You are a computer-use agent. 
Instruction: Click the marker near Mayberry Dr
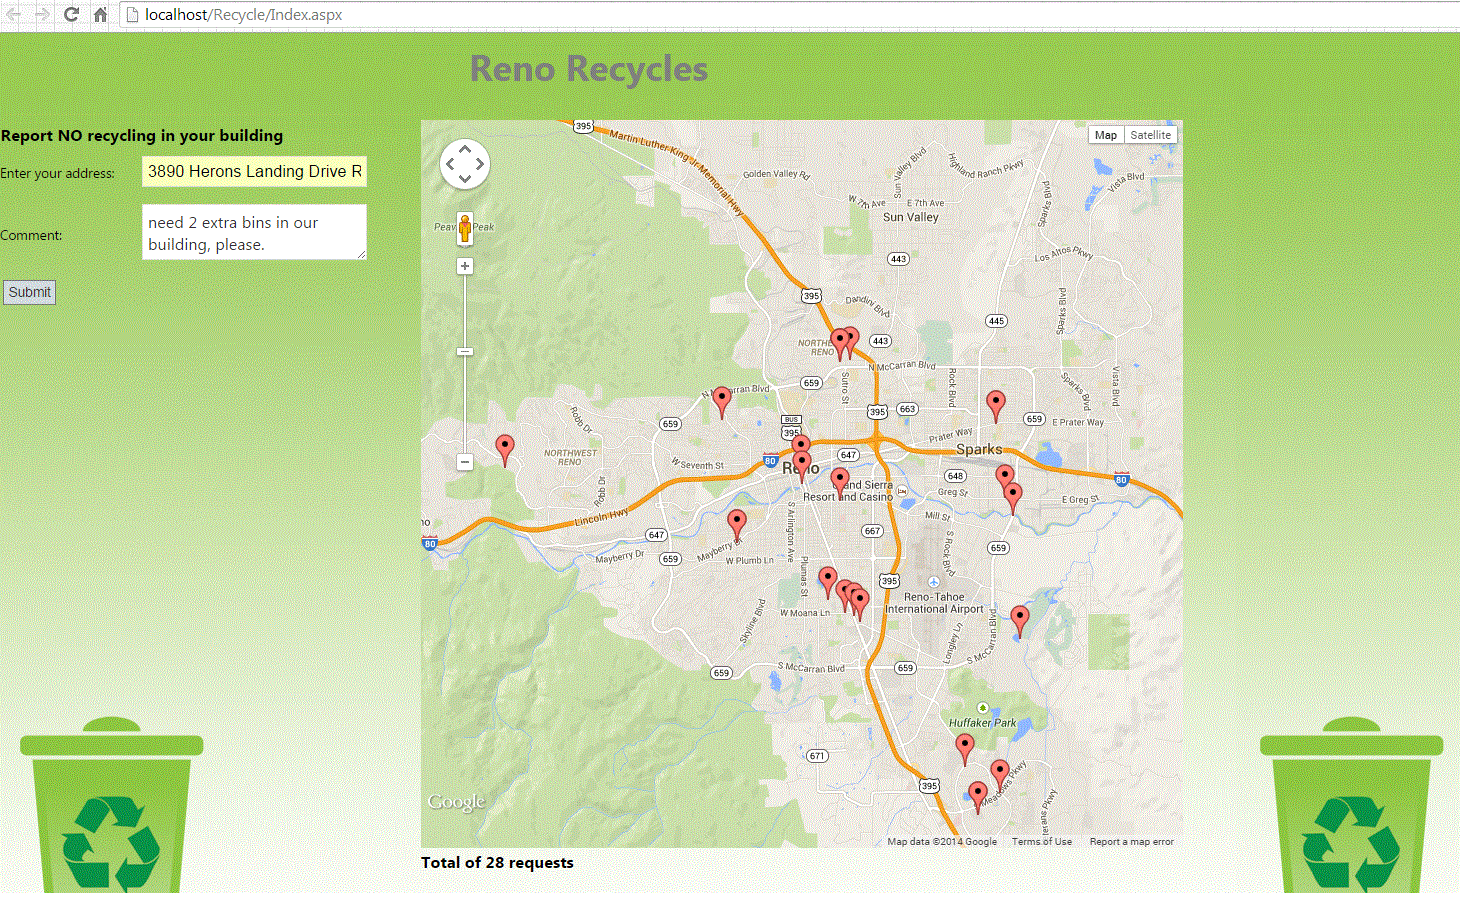click(737, 526)
